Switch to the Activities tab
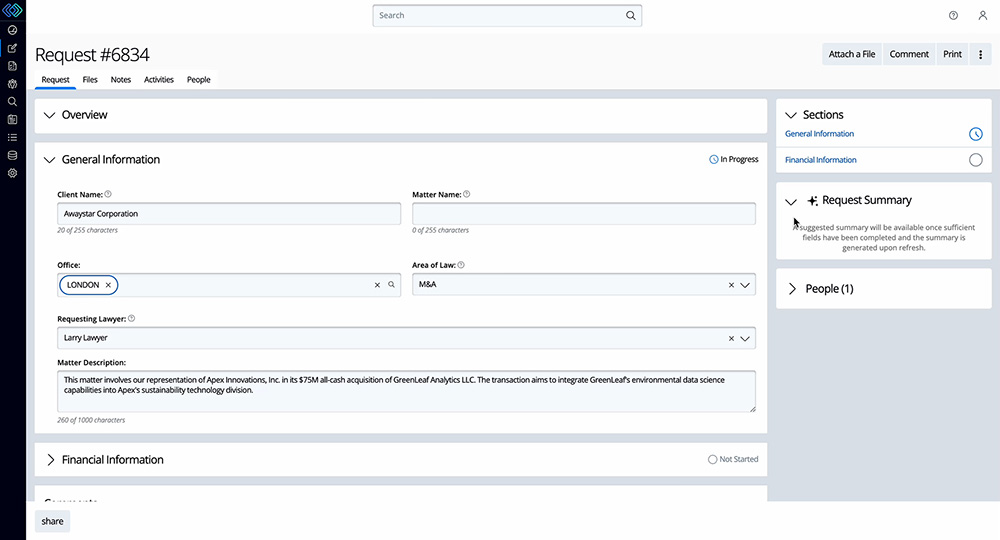The height and width of the screenshot is (540, 1000). click(x=158, y=80)
